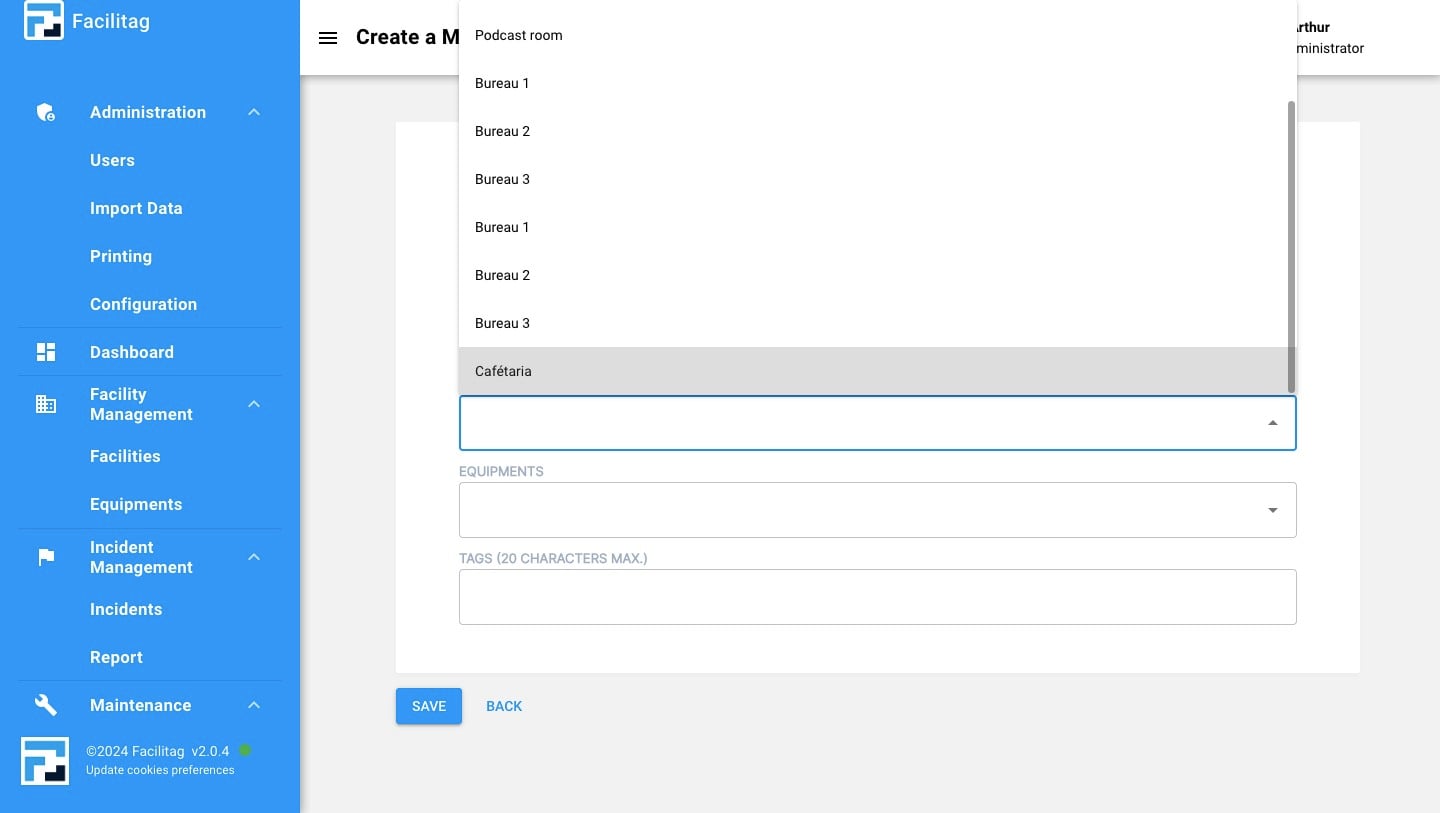
Task: Select Cafétaria from the dropdown list
Action: pos(503,371)
